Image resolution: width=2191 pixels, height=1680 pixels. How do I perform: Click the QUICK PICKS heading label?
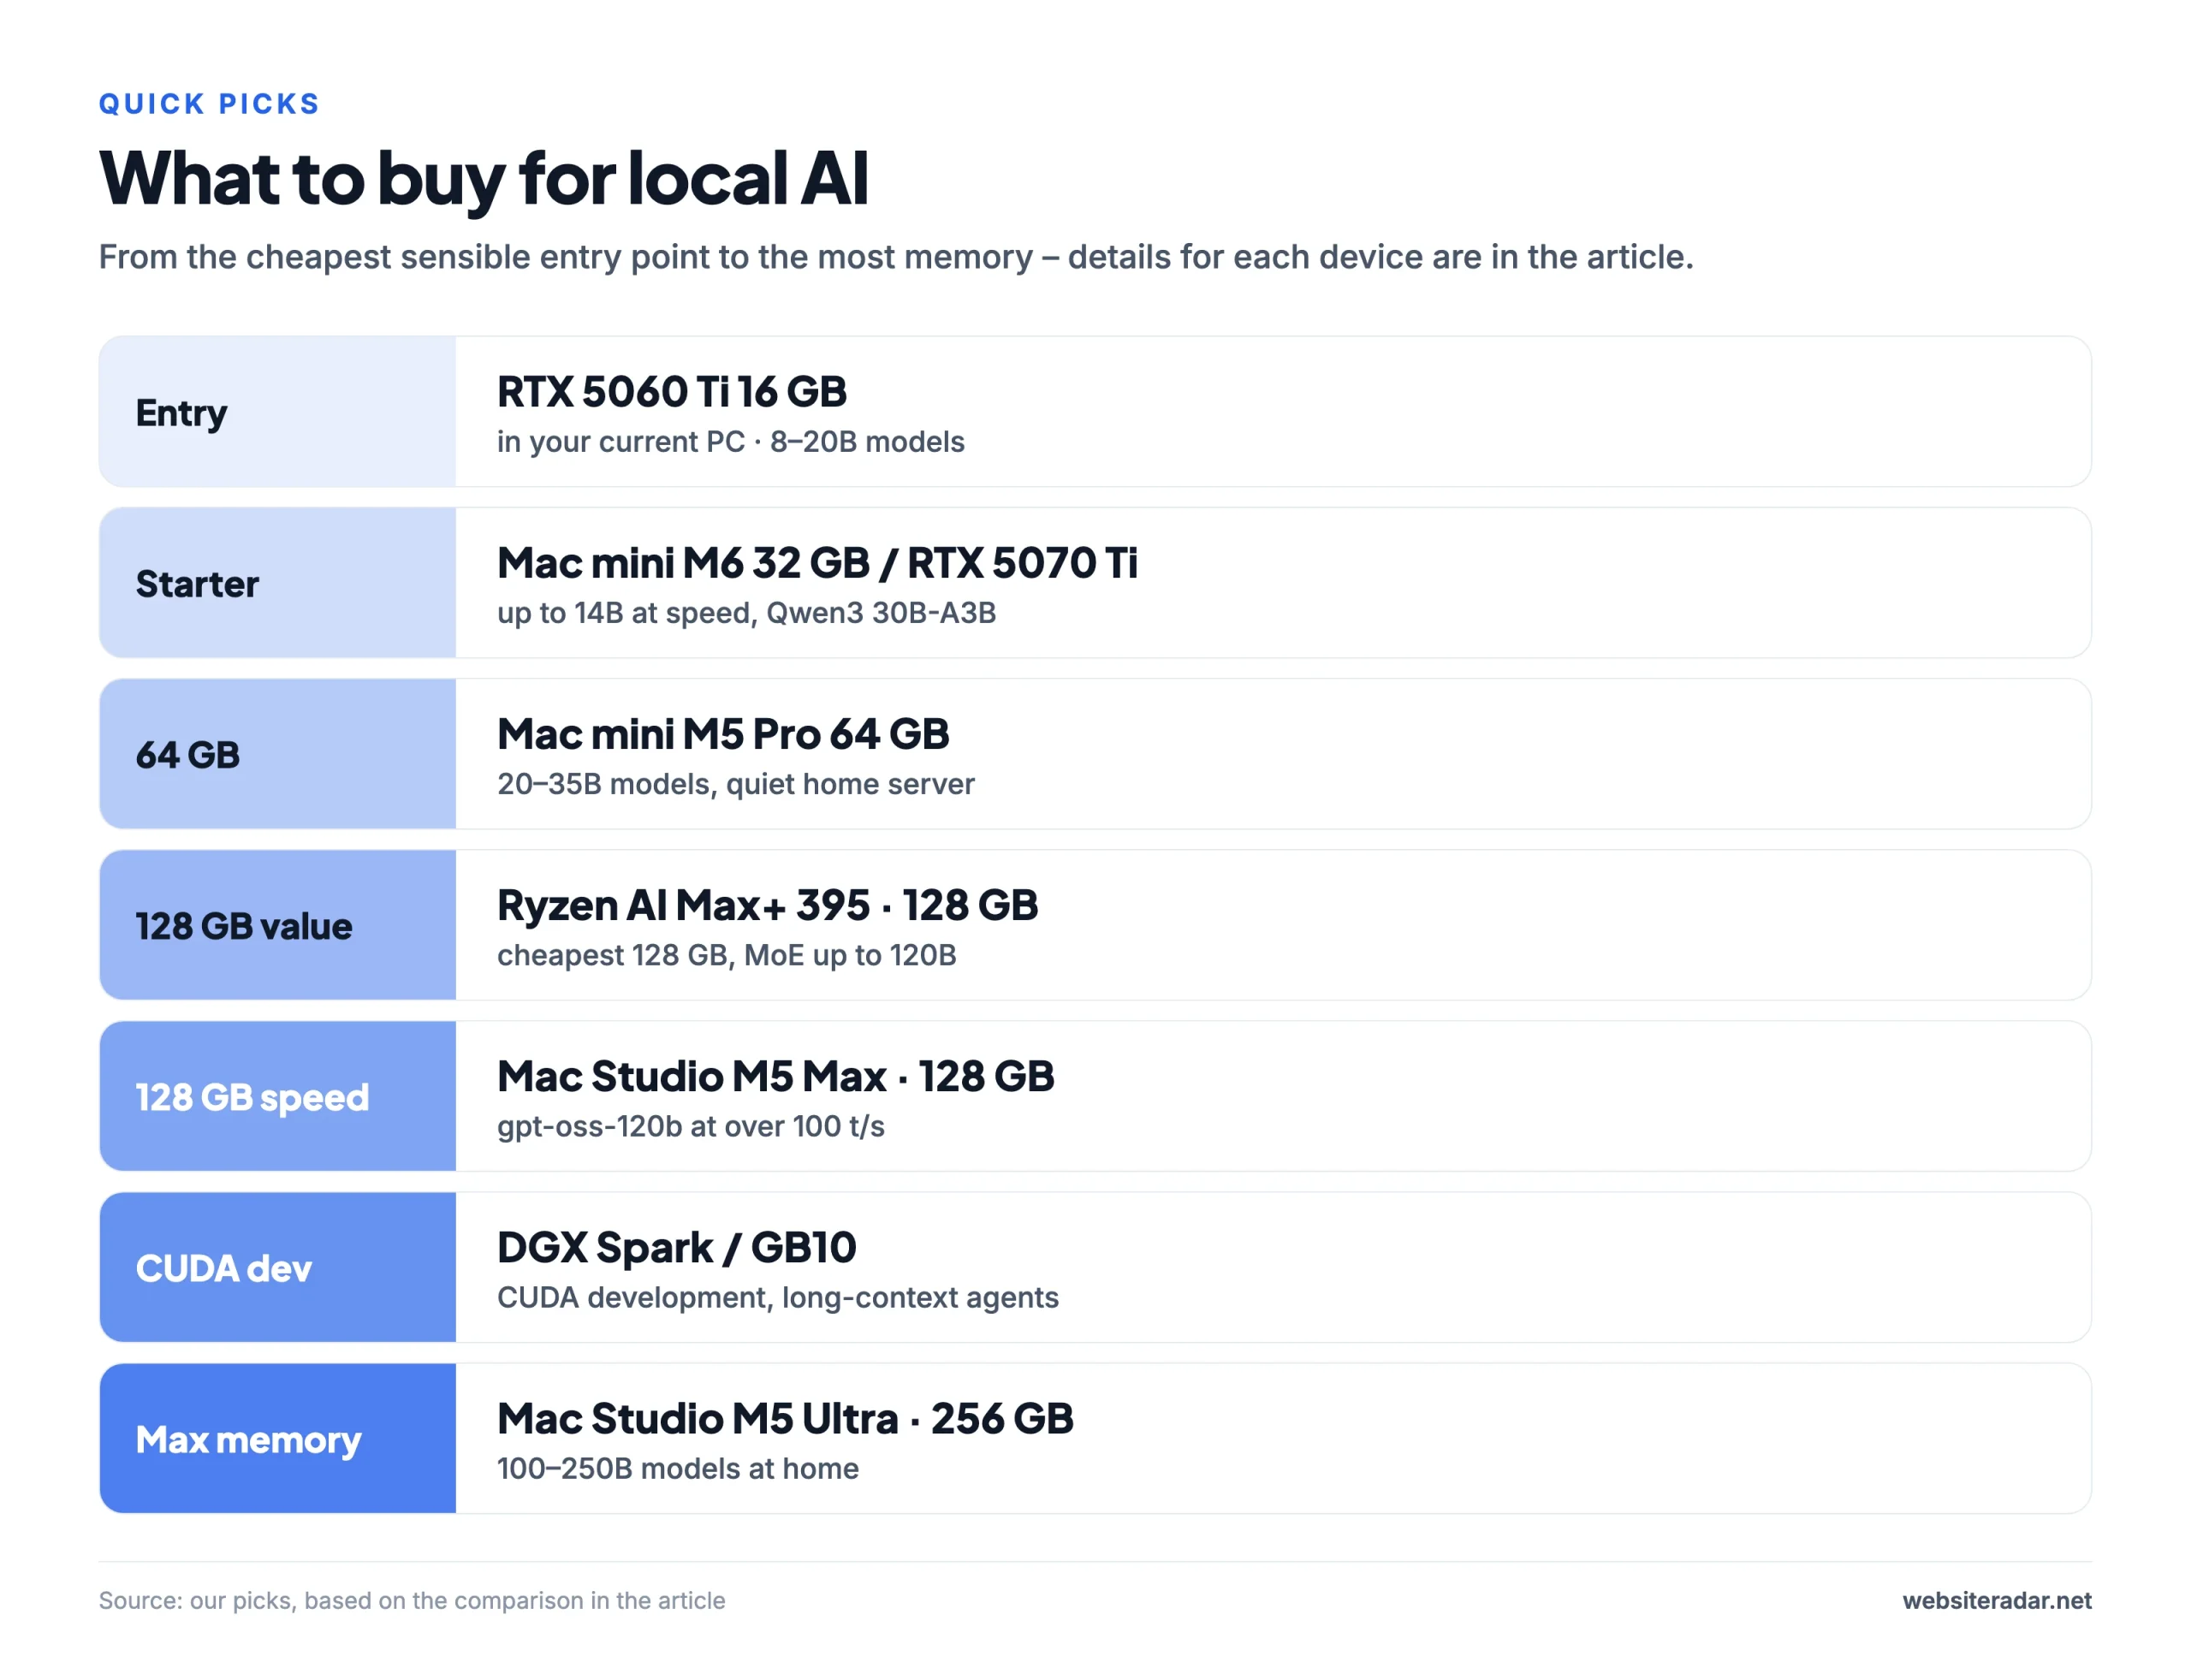209,104
